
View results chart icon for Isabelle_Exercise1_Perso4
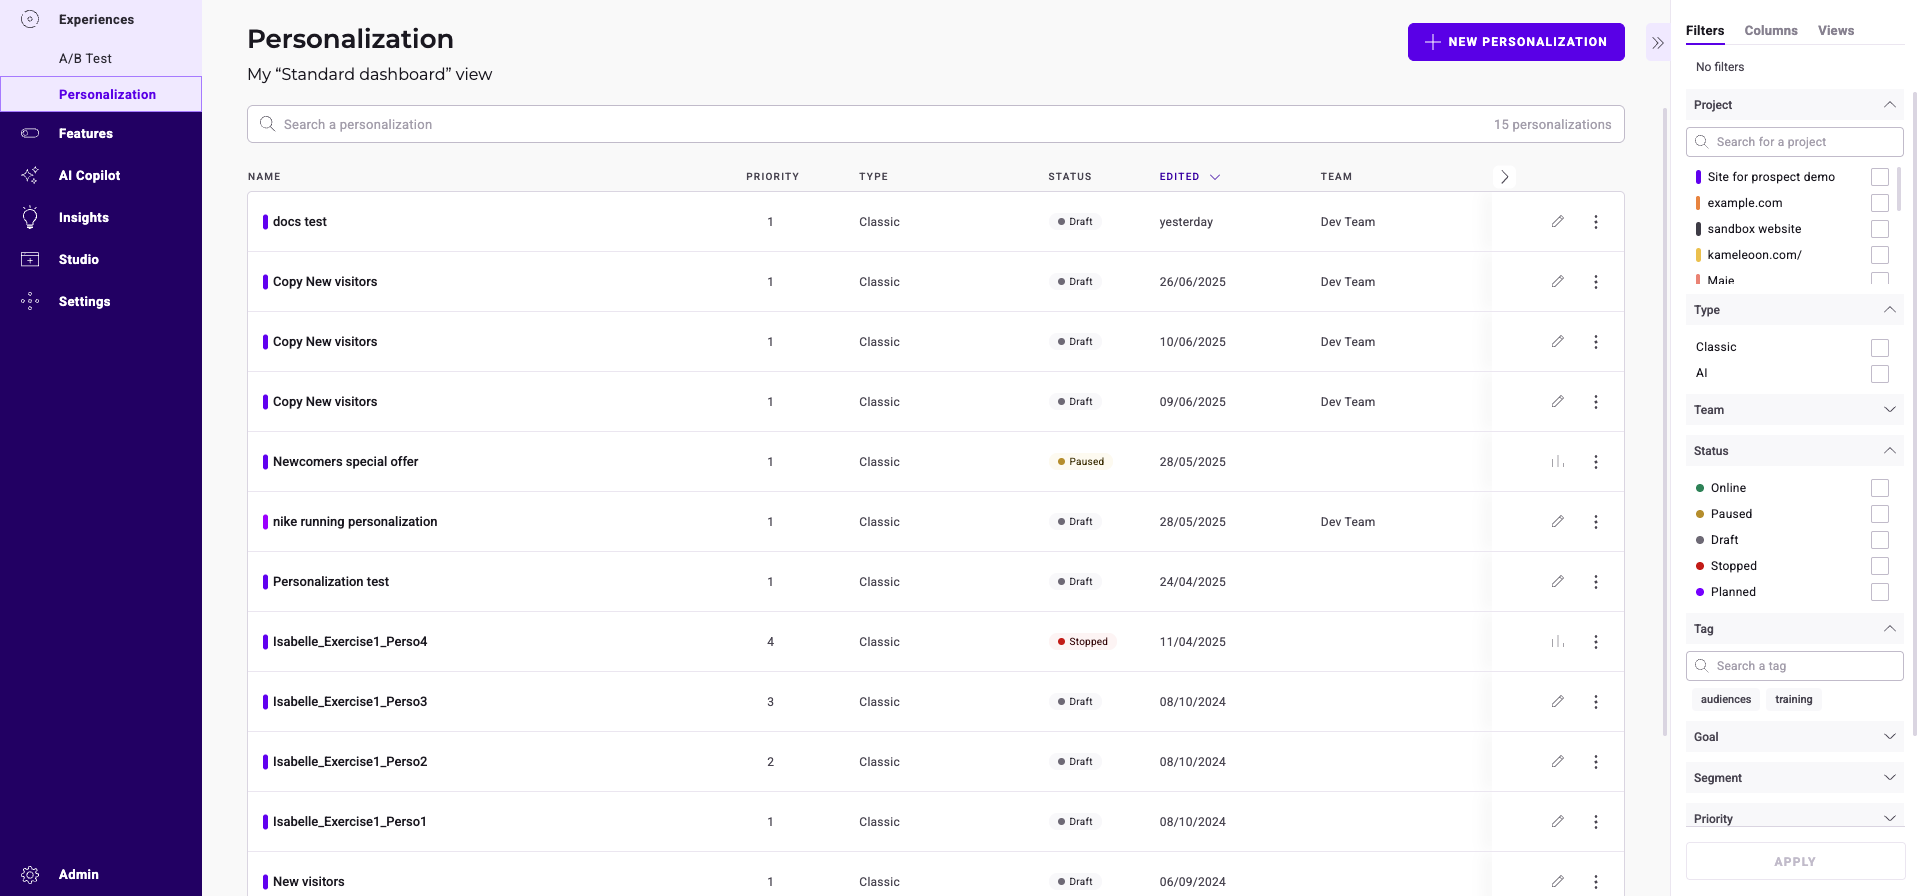point(1557,642)
